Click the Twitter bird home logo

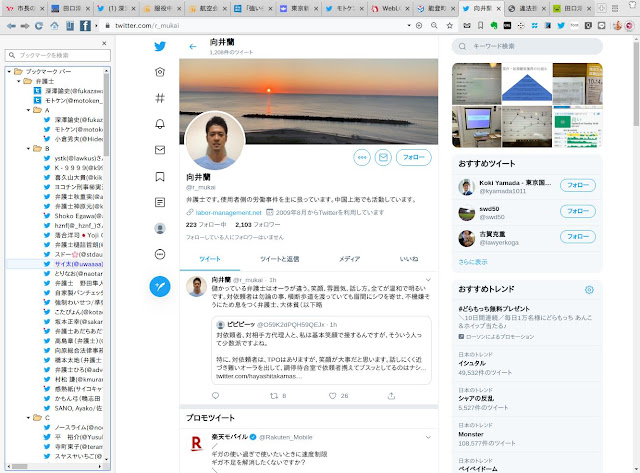[x=160, y=46]
